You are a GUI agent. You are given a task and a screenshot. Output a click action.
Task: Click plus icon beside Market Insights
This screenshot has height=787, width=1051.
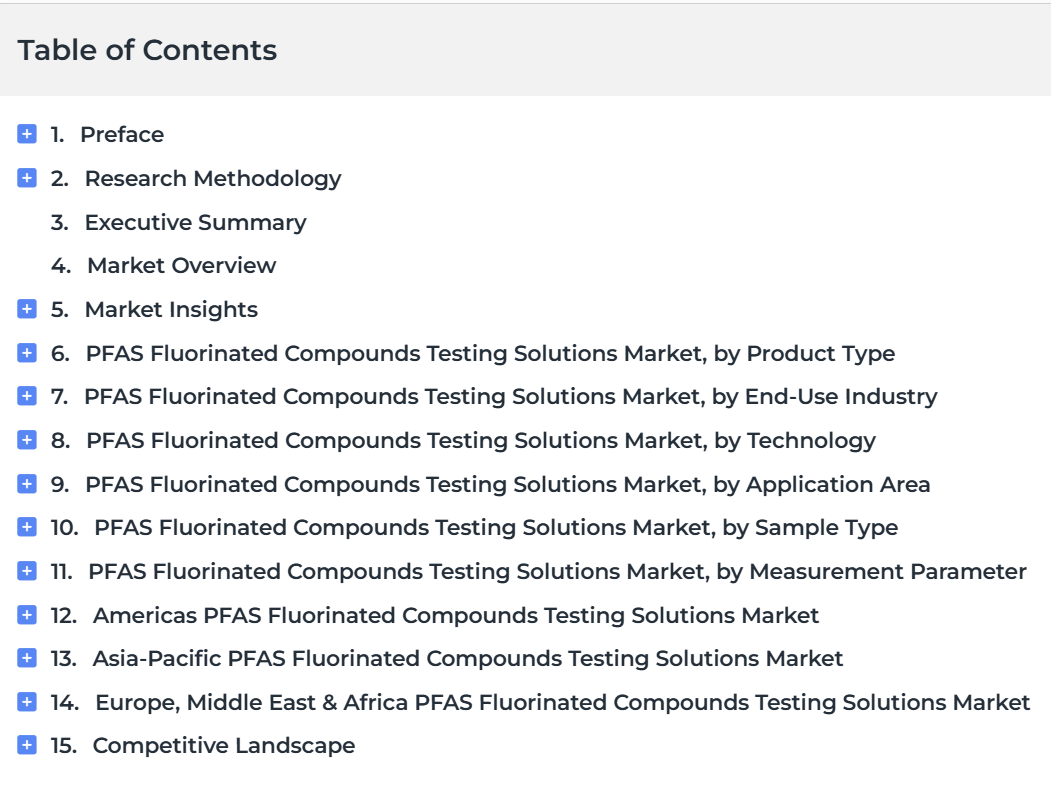pos(27,309)
